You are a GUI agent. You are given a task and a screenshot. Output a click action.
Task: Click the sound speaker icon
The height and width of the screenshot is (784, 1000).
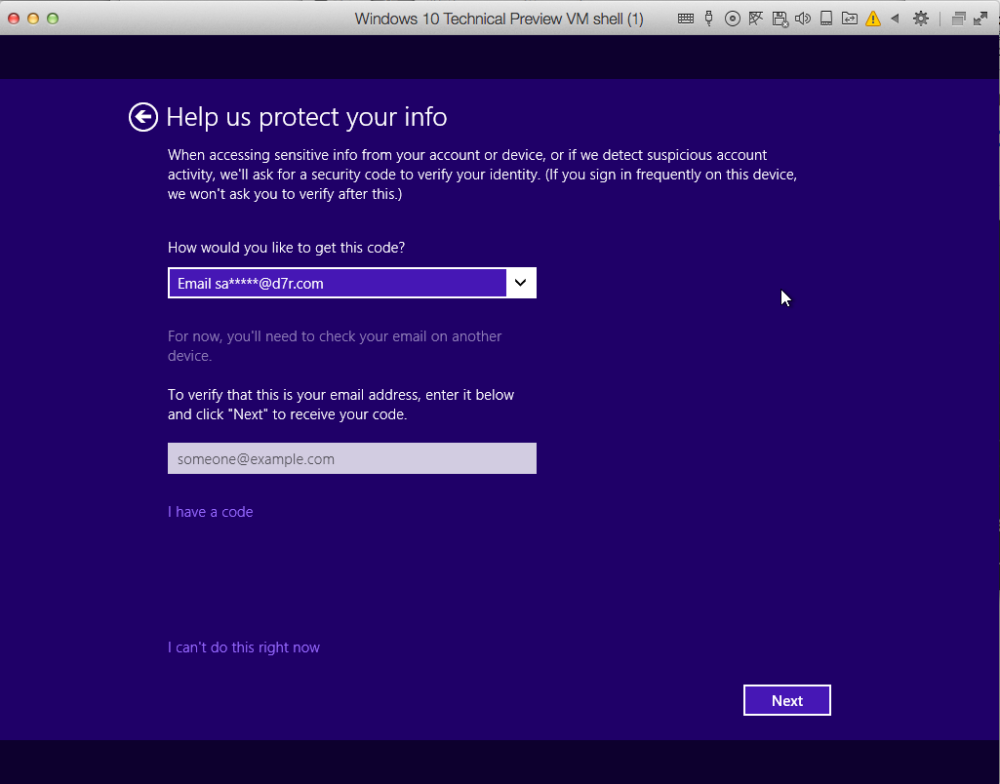(x=802, y=18)
